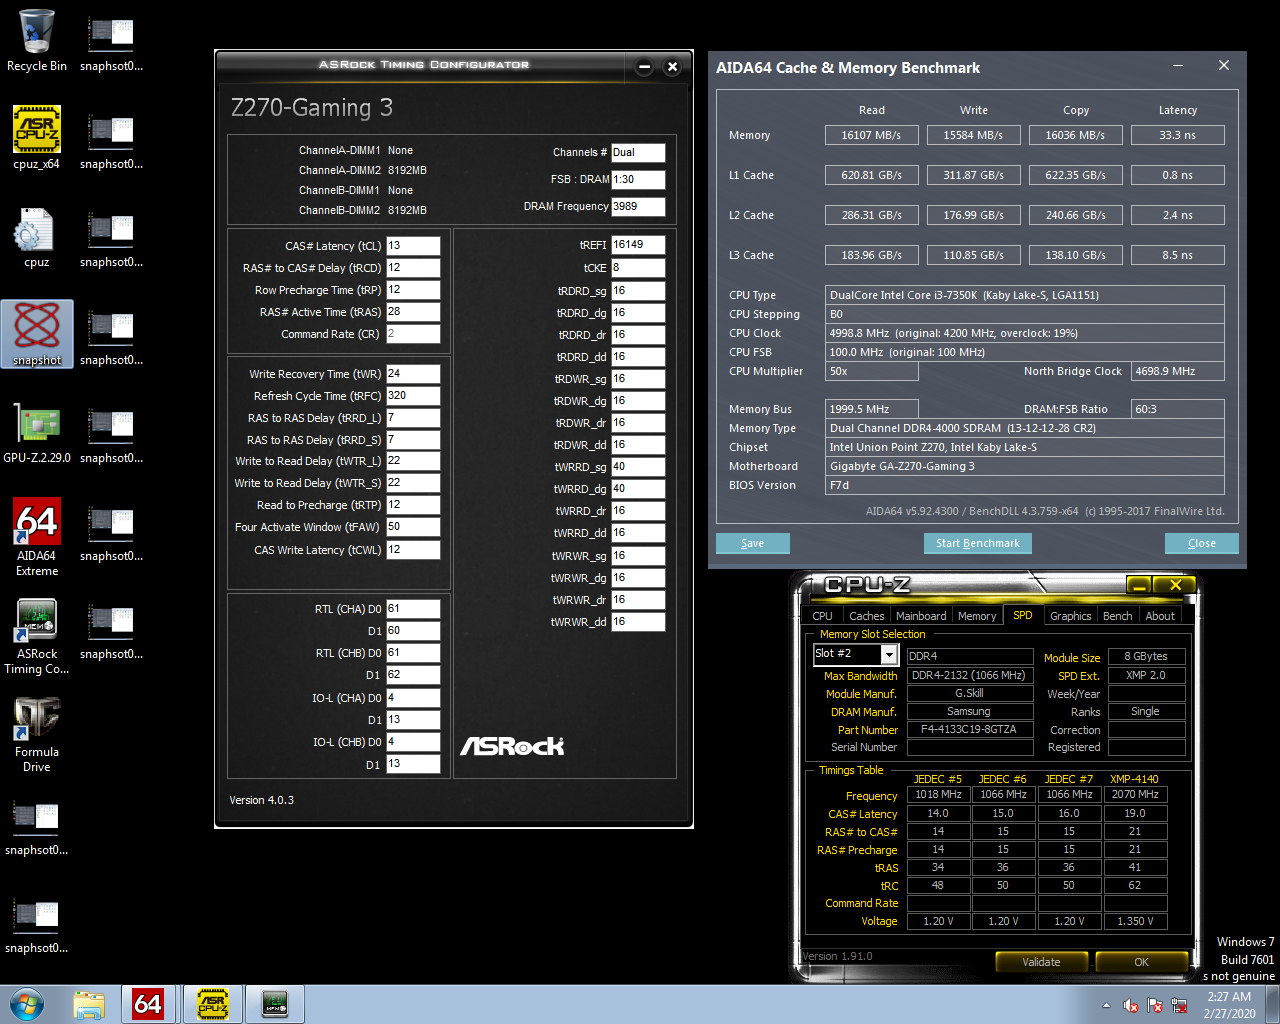Select the GPU-Z.2.29.0 desktop icon

37,432
